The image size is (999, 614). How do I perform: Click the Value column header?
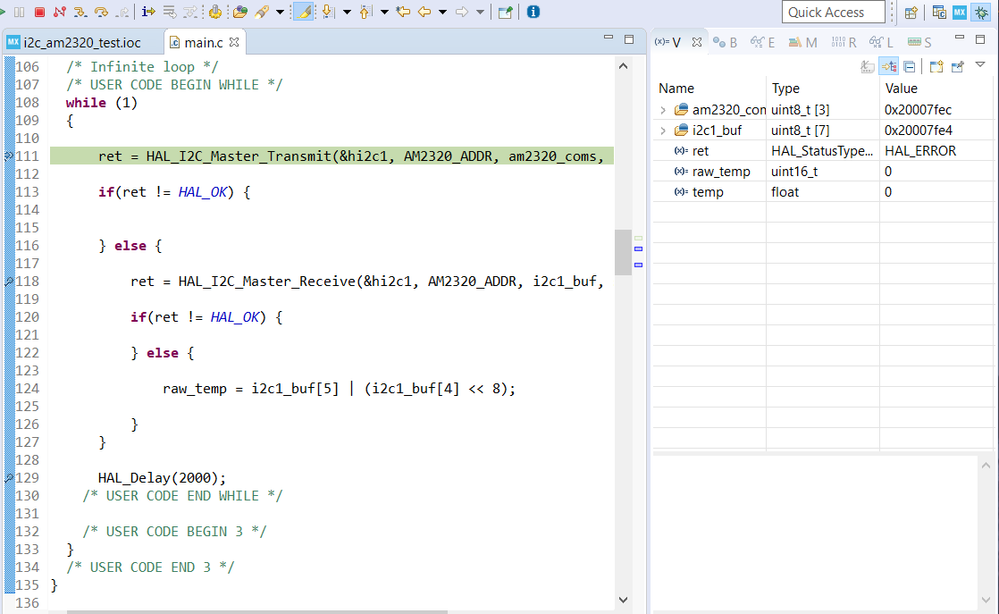(902, 88)
